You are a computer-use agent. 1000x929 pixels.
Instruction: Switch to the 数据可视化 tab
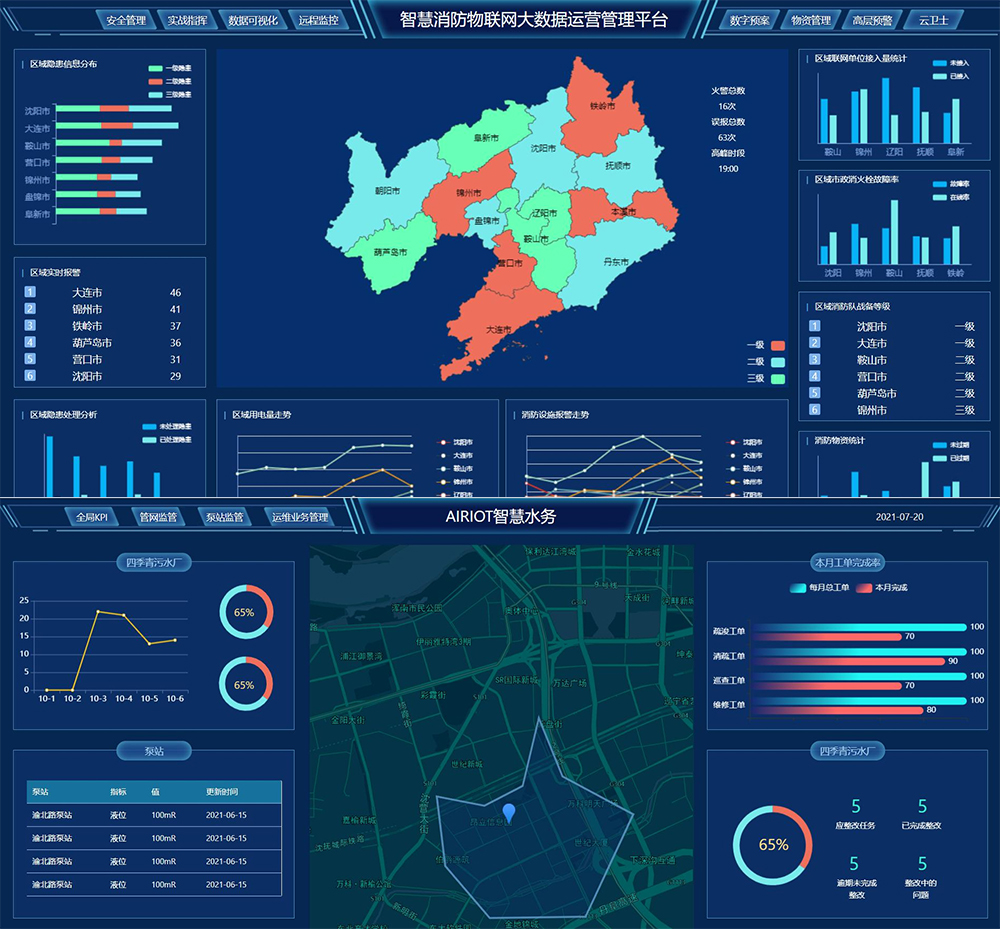click(x=254, y=20)
